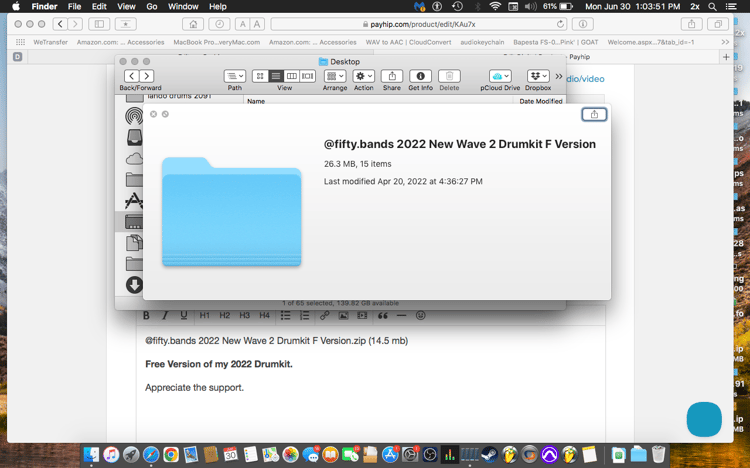The height and width of the screenshot is (468, 750).
Task: Show Safari history clock button
Action: (219, 24)
